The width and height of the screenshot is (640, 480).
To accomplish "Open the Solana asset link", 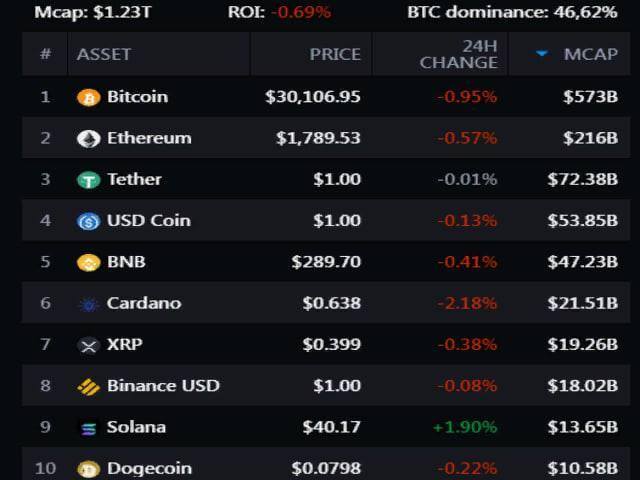I will [136, 427].
